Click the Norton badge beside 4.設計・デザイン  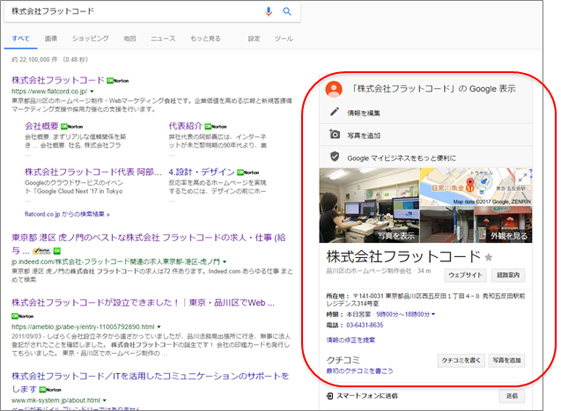coord(248,172)
